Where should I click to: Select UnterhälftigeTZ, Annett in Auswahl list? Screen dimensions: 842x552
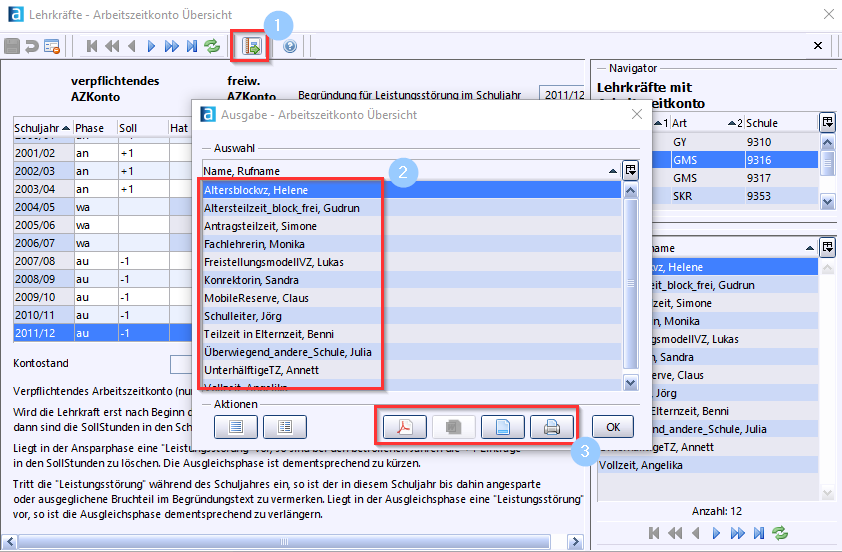(x=411, y=370)
